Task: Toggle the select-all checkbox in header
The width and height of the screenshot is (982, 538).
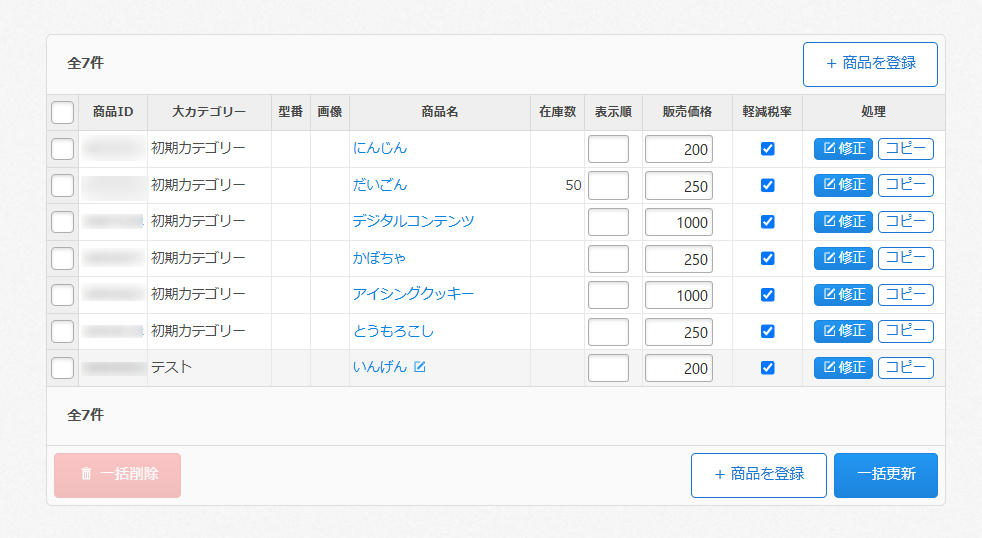Action: [x=62, y=112]
